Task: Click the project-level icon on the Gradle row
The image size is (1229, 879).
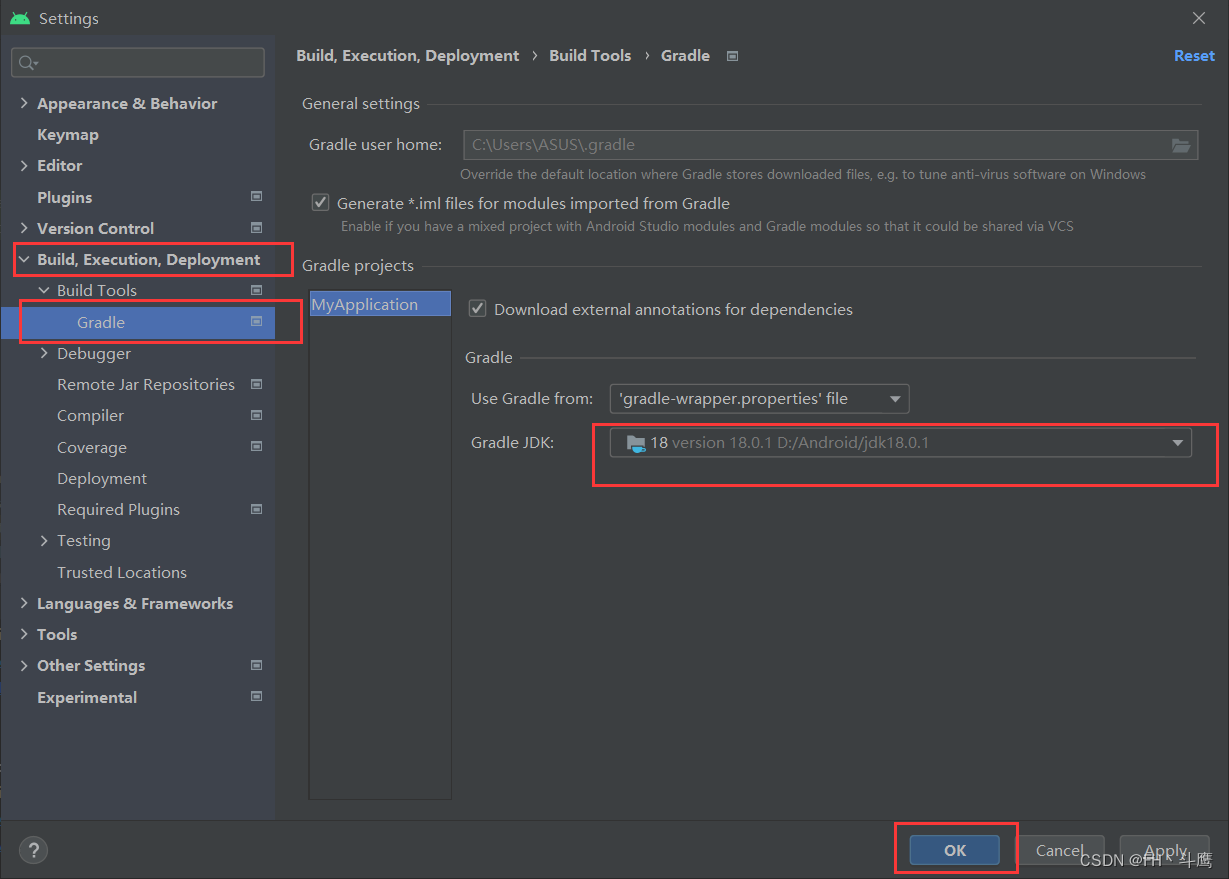Action: [x=257, y=322]
